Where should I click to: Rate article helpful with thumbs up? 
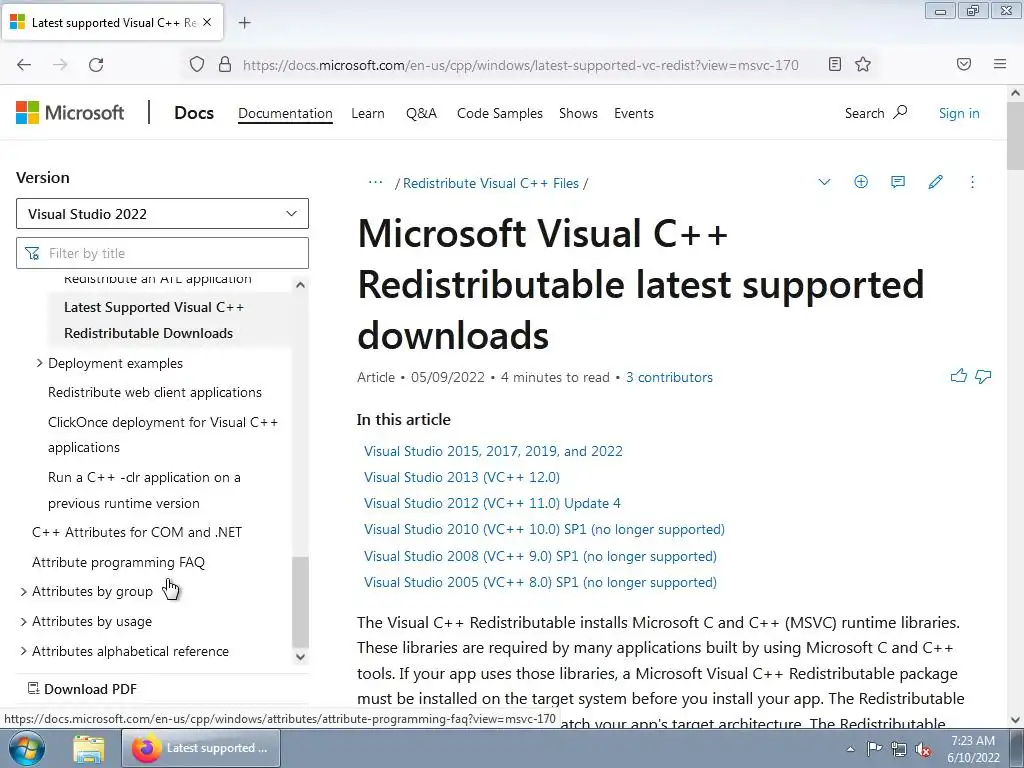[x=959, y=376]
